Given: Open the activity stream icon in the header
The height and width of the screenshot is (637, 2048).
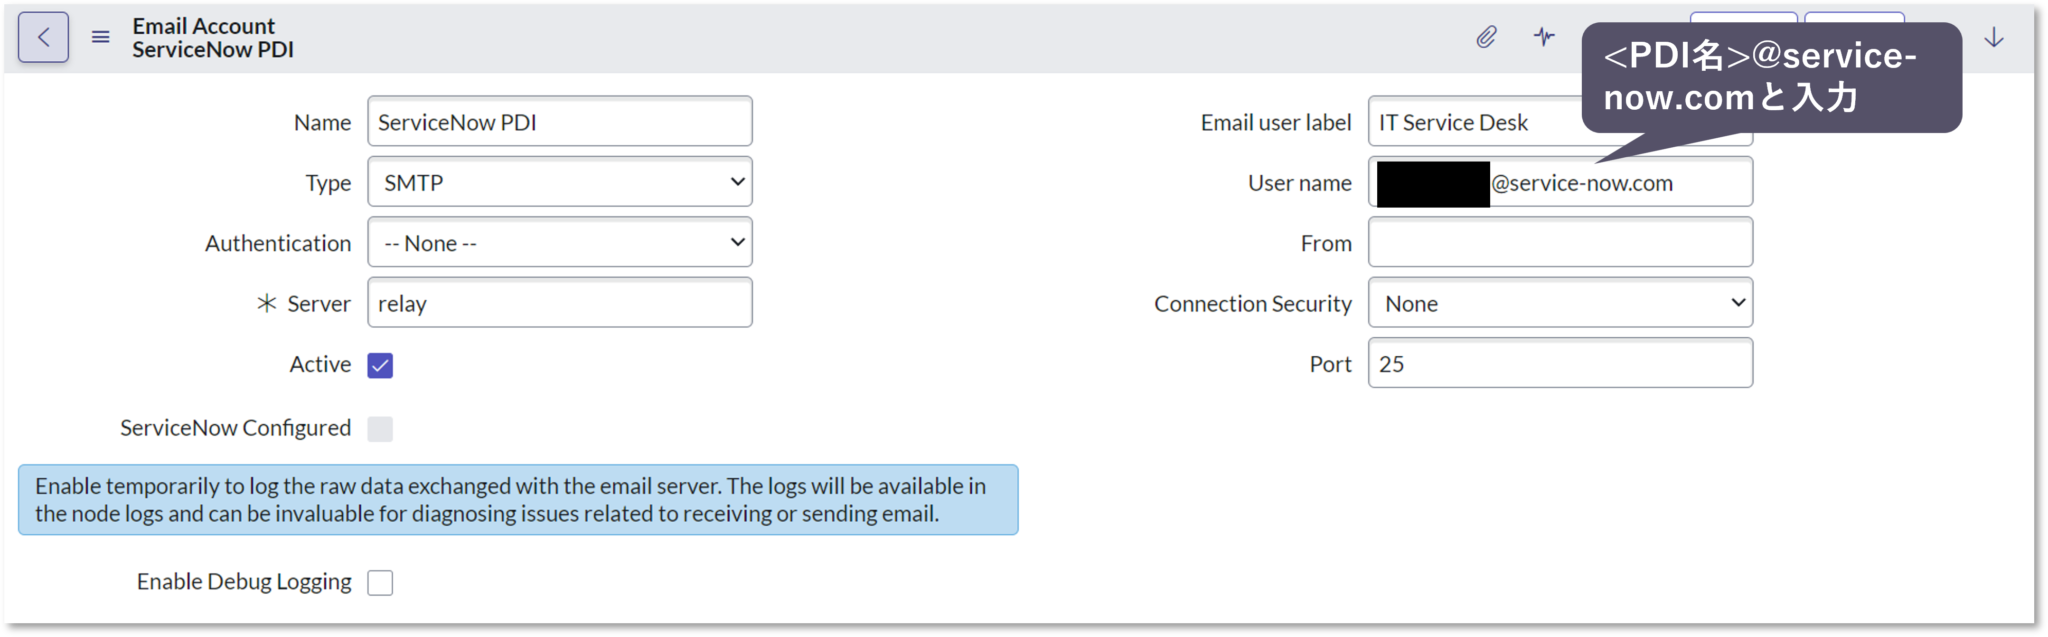Looking at the screenshot, I should coord(1545,36).
